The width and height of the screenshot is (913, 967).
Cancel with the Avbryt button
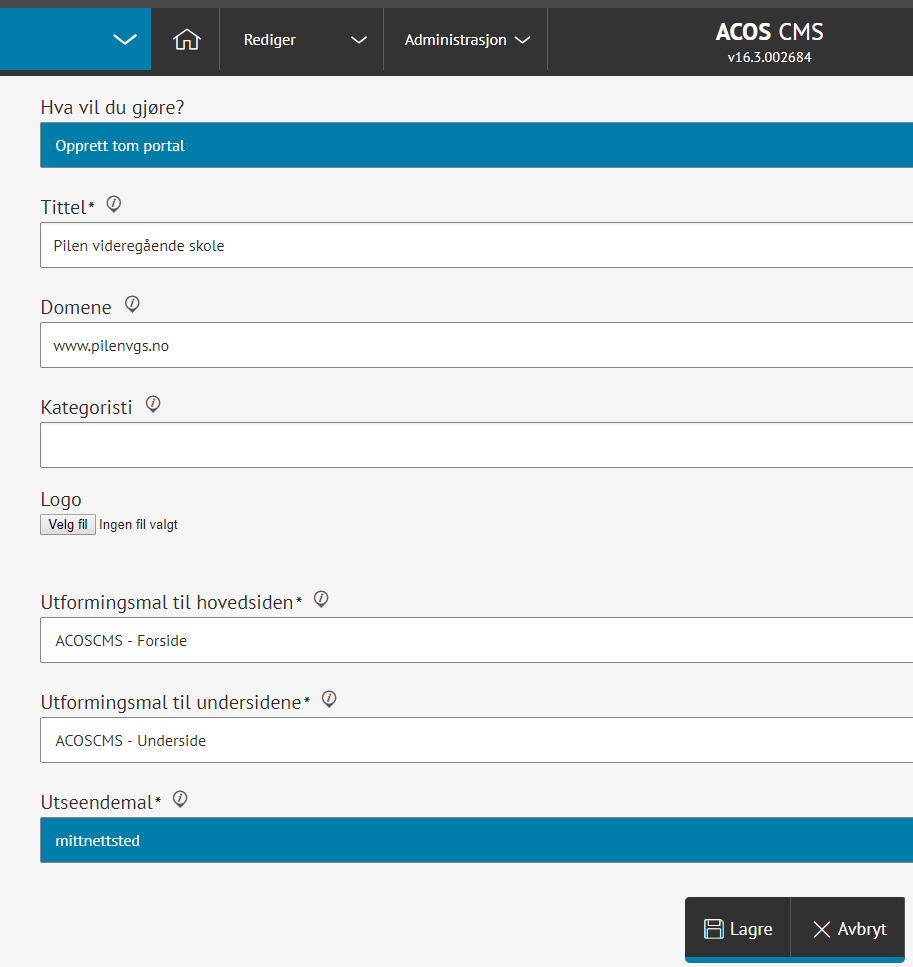coord(849,929)
